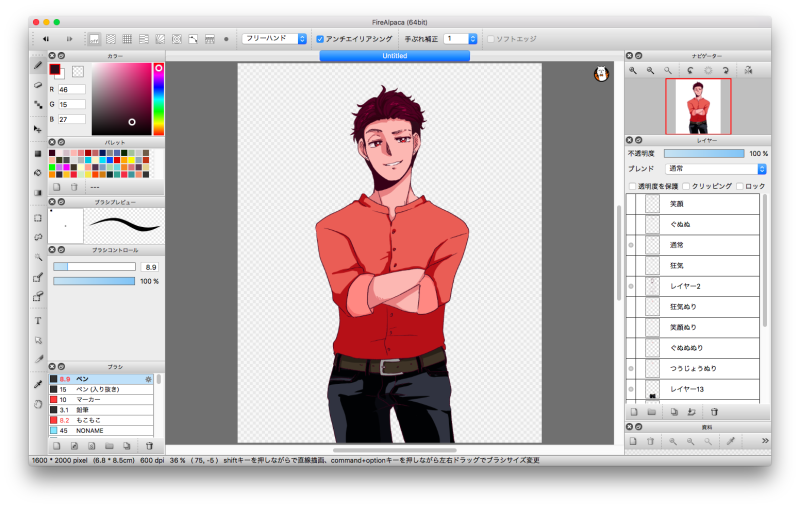Image resolution: width=800 pixels, height=507 pixels.
Task: Open the フリーハンド draw mode dropdown
Action: tap(274, 39)
